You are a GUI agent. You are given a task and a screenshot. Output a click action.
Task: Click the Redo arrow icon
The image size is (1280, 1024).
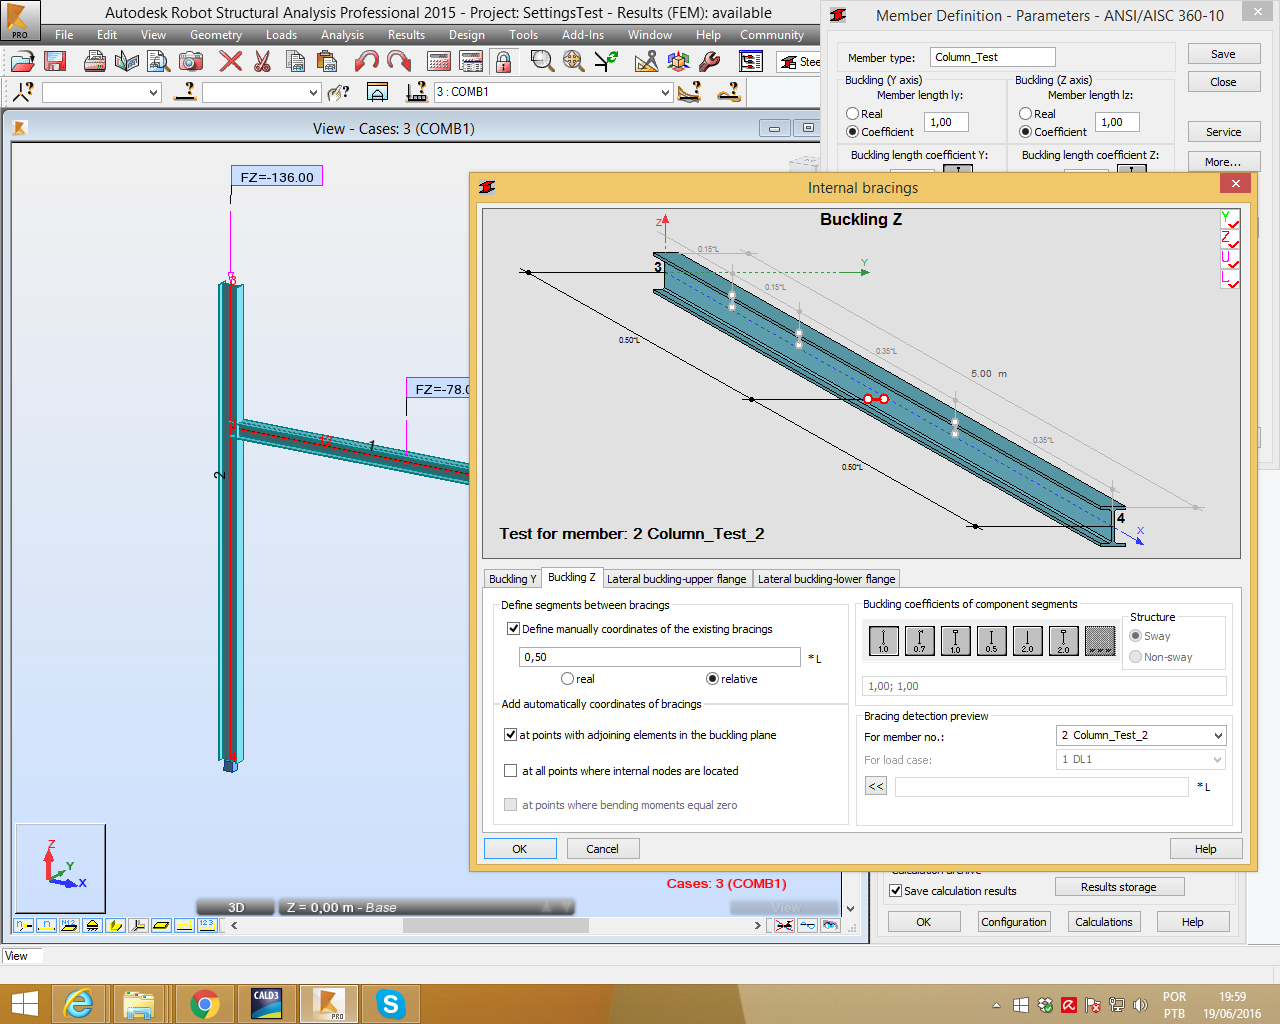pos(399,62)
